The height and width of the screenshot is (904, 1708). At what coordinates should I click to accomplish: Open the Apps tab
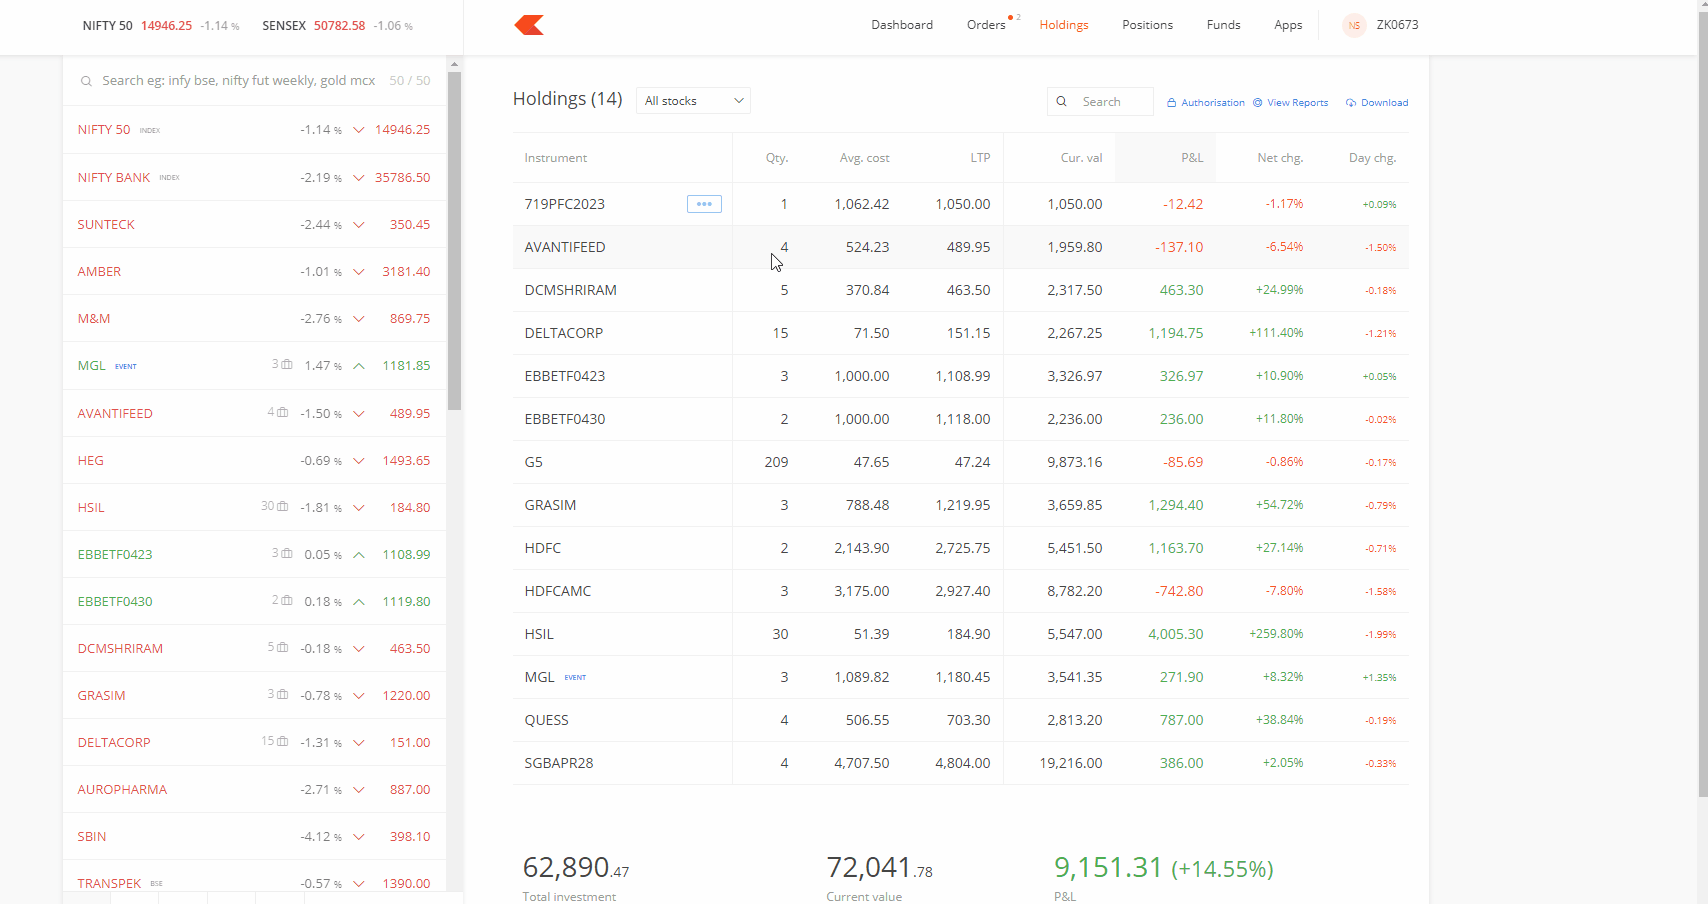[1288, 25]
